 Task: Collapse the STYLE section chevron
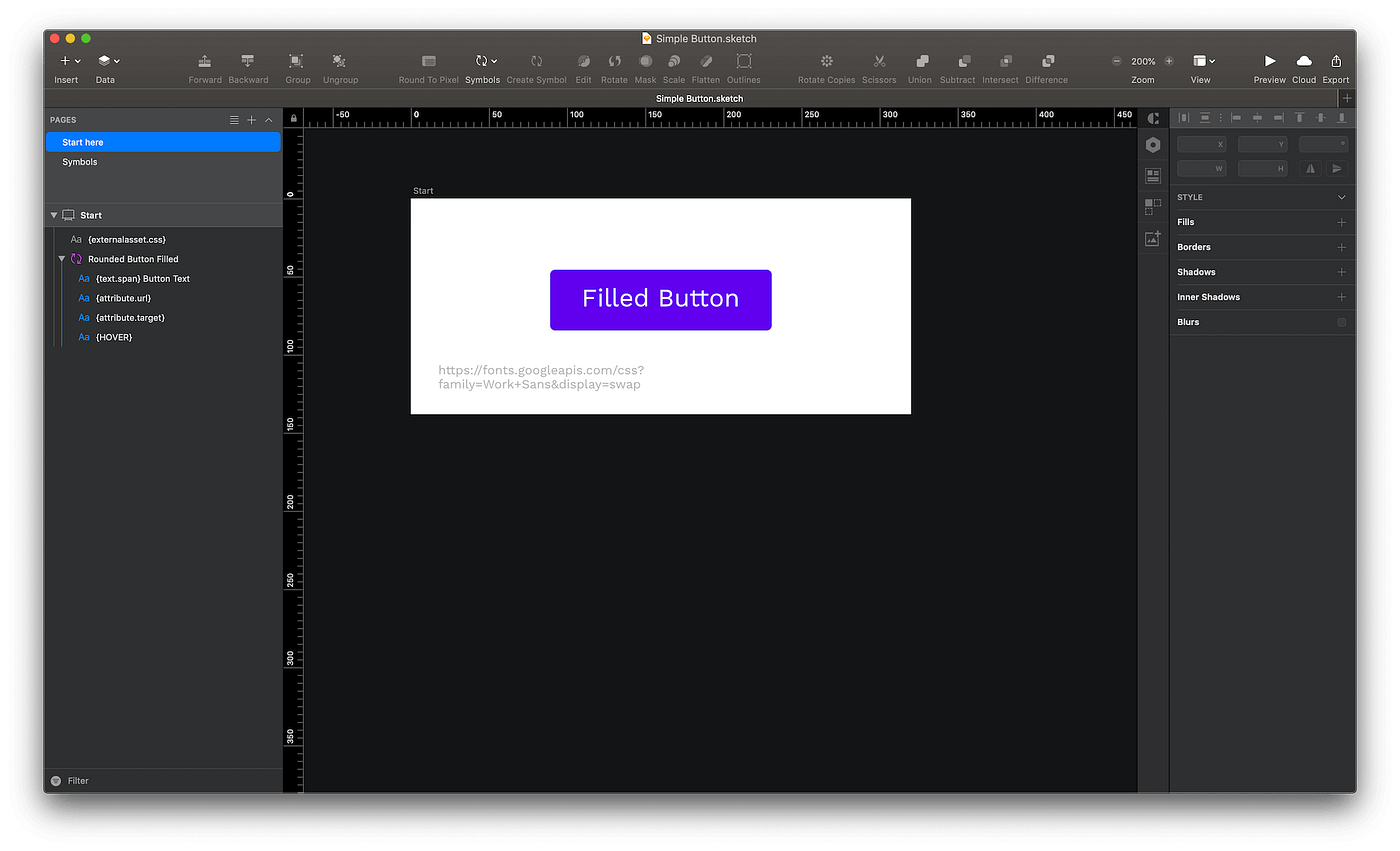(1341, 197)
